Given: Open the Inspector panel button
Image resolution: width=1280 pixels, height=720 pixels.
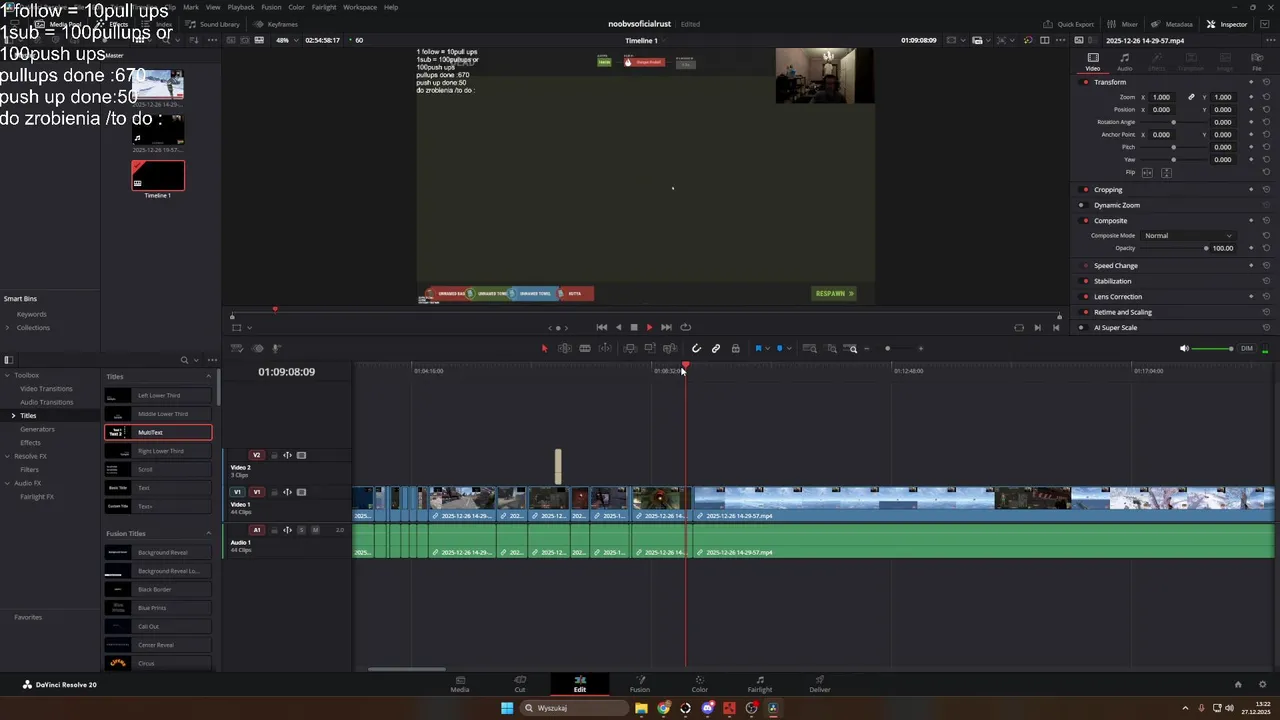Looking at the screenshot, I should tap(1227, 24).
